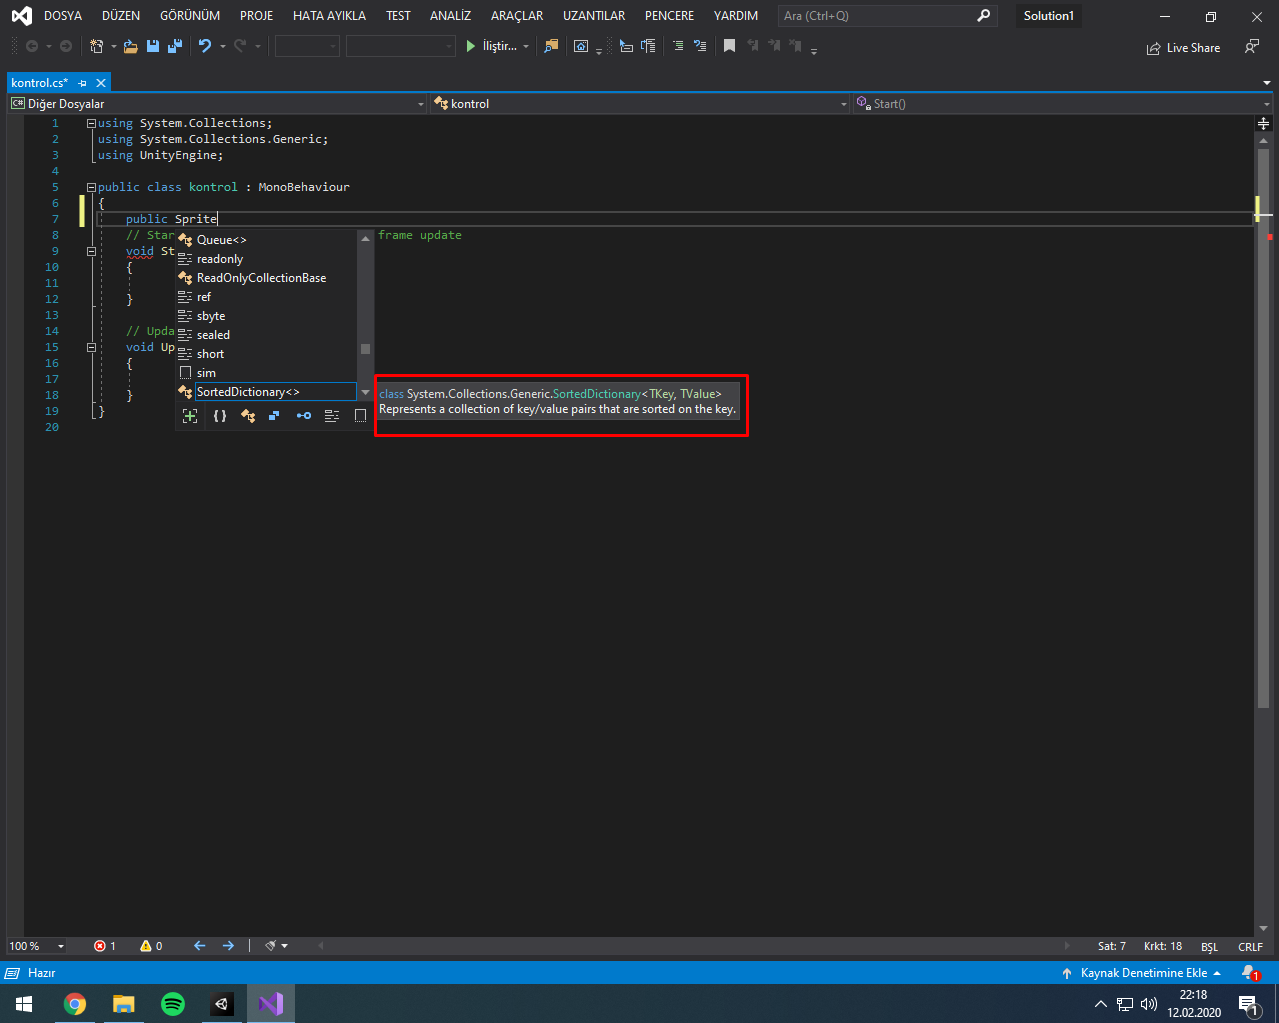
Task: Pin the kontrol.cs tab
Action: pos(83,83)
